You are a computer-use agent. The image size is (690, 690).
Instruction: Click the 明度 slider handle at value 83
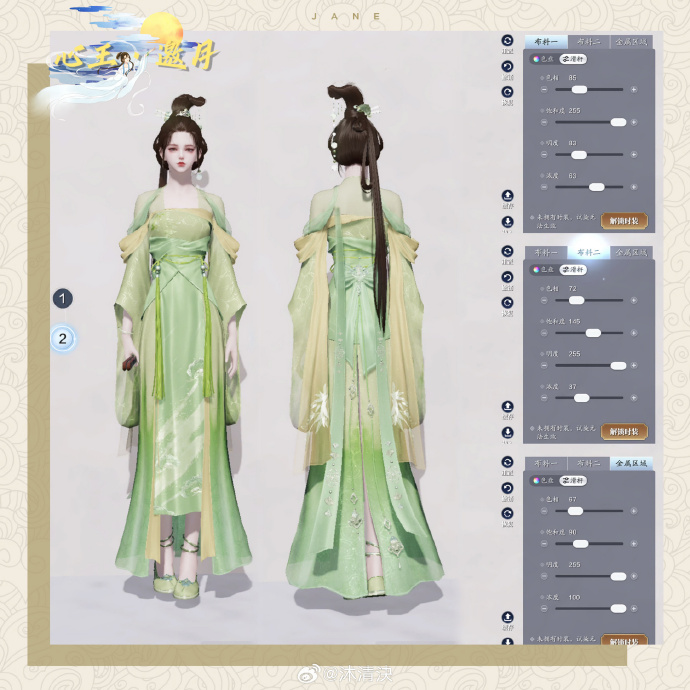pos(579,155)
